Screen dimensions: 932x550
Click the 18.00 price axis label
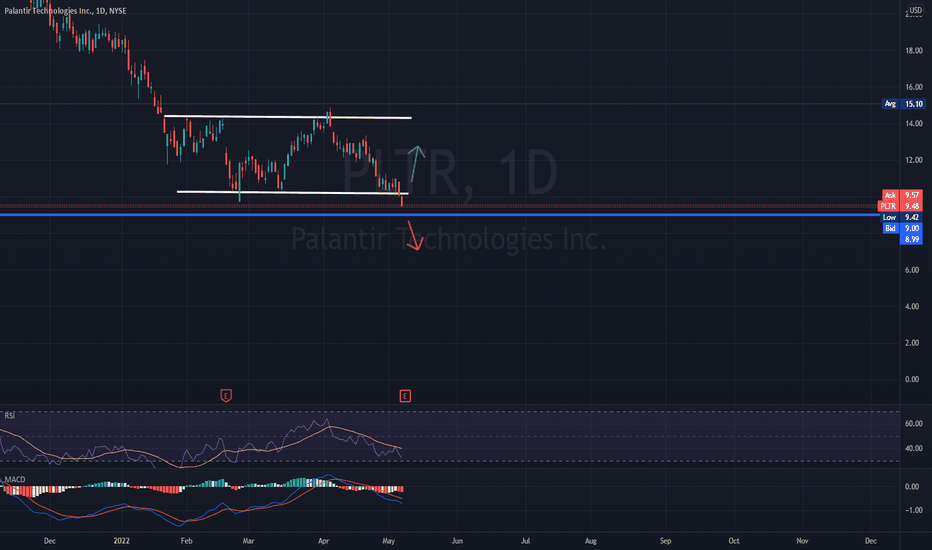[914, 51]
